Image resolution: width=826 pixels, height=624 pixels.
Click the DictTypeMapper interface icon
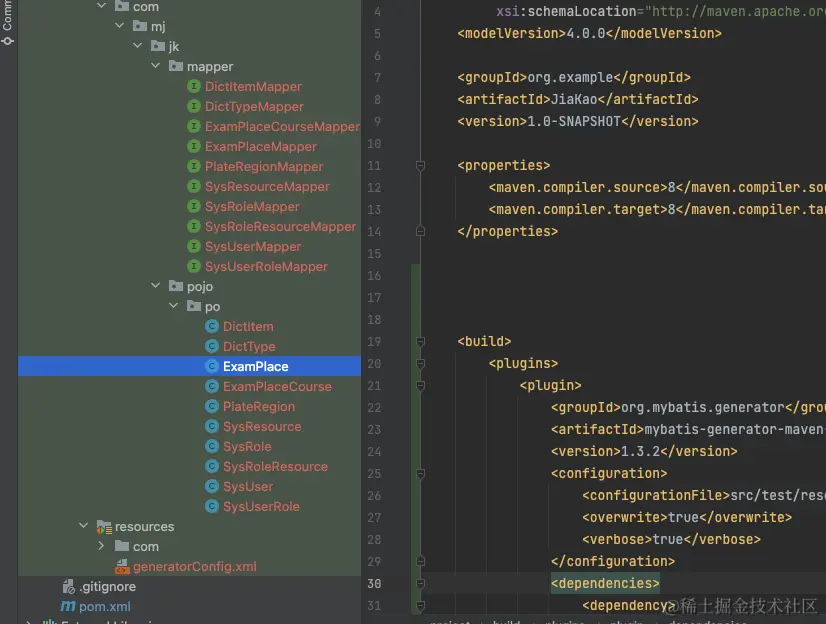pos(194,106)
